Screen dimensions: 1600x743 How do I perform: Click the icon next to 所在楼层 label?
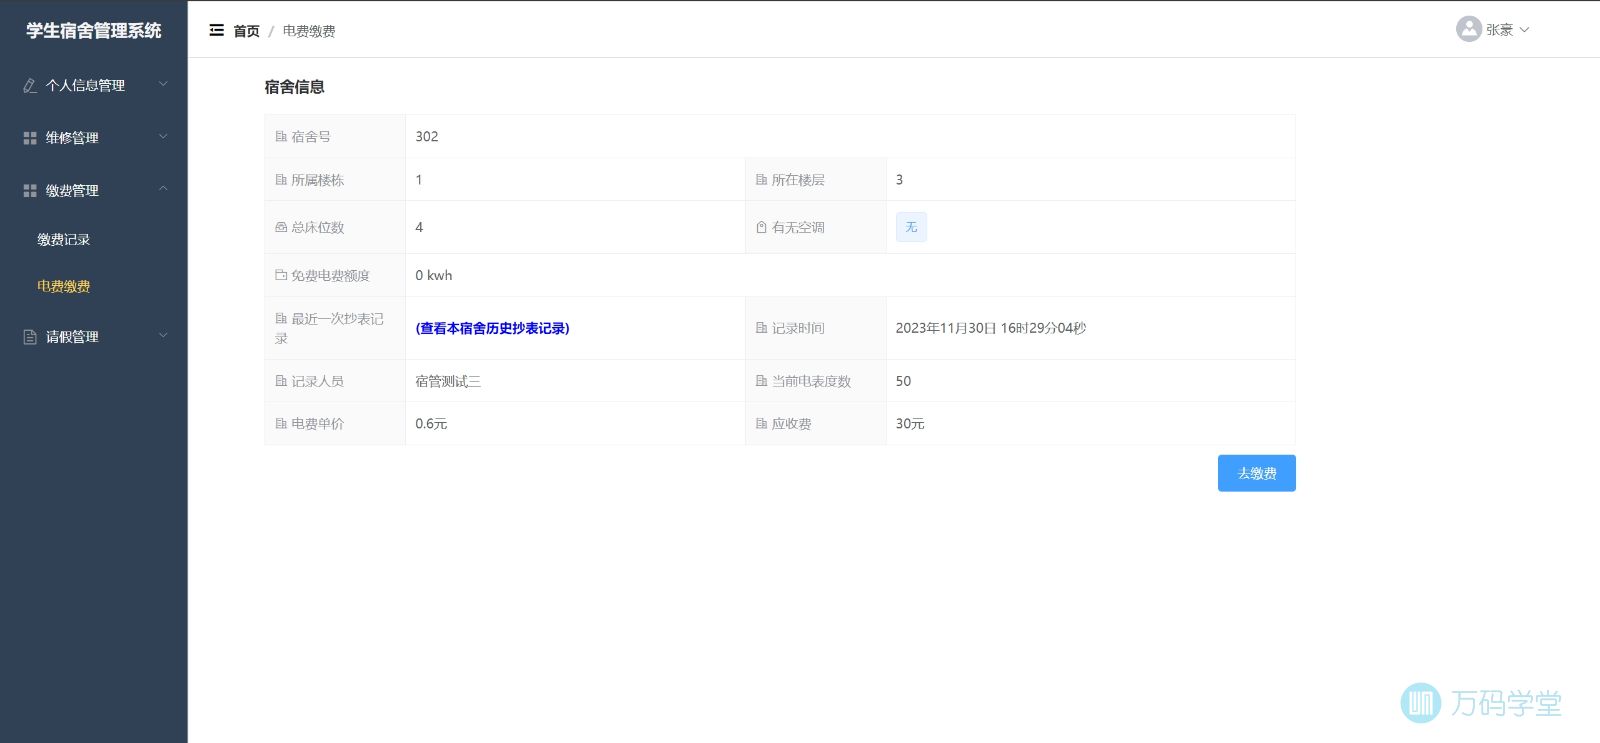[761, 180]
